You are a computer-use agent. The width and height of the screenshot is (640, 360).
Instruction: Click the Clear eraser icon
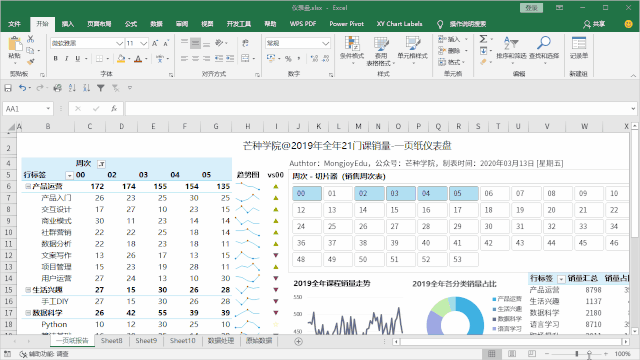click(484, 62)
